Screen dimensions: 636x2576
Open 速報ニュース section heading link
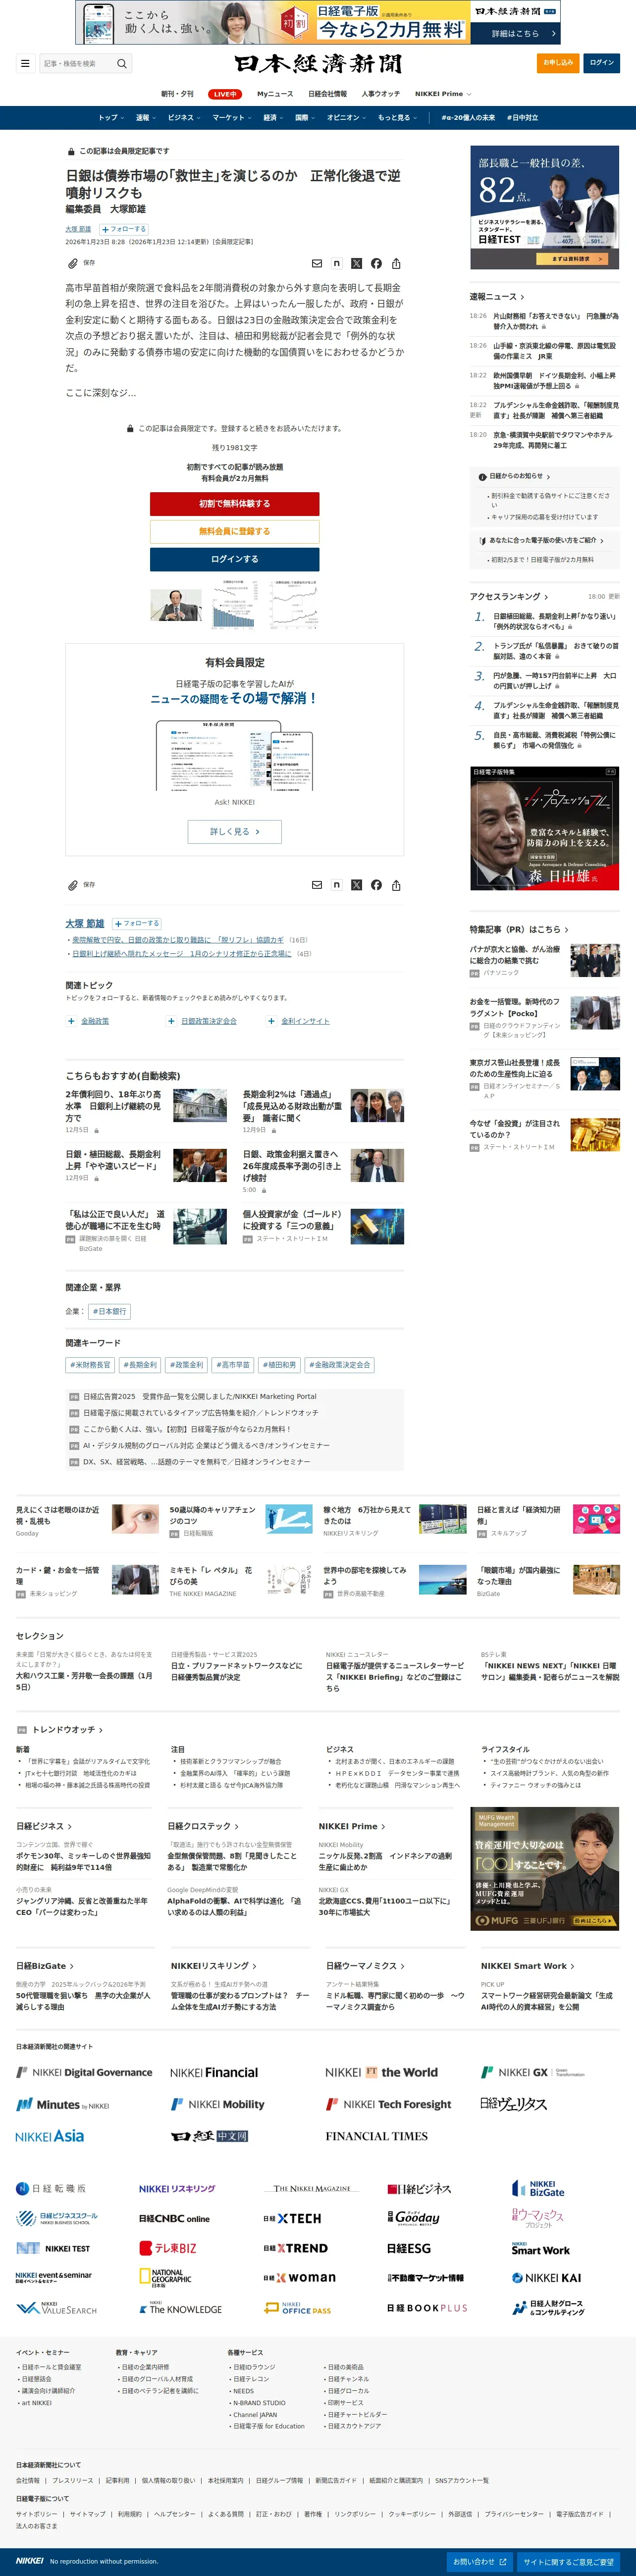coord(497,297)
